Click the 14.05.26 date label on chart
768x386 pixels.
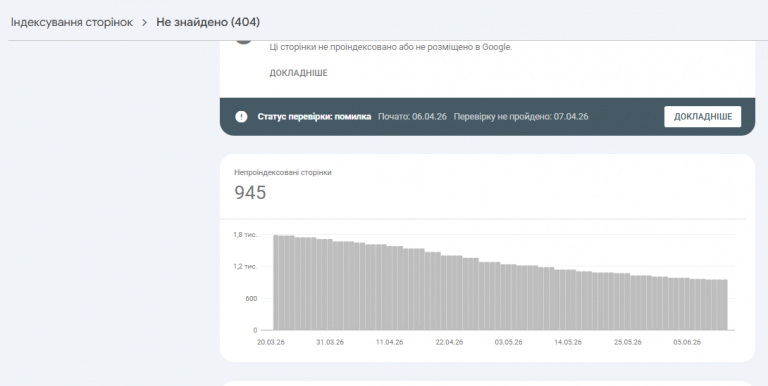click(x=568, y=342)
